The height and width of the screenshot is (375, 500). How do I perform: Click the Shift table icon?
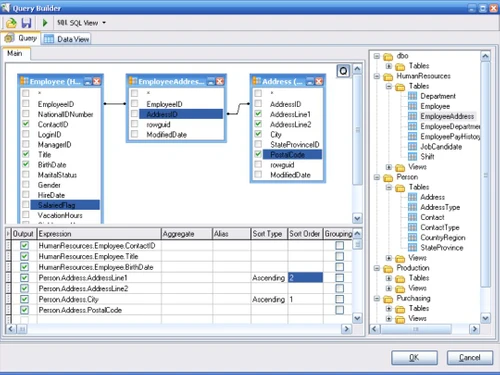coord(412,157)
